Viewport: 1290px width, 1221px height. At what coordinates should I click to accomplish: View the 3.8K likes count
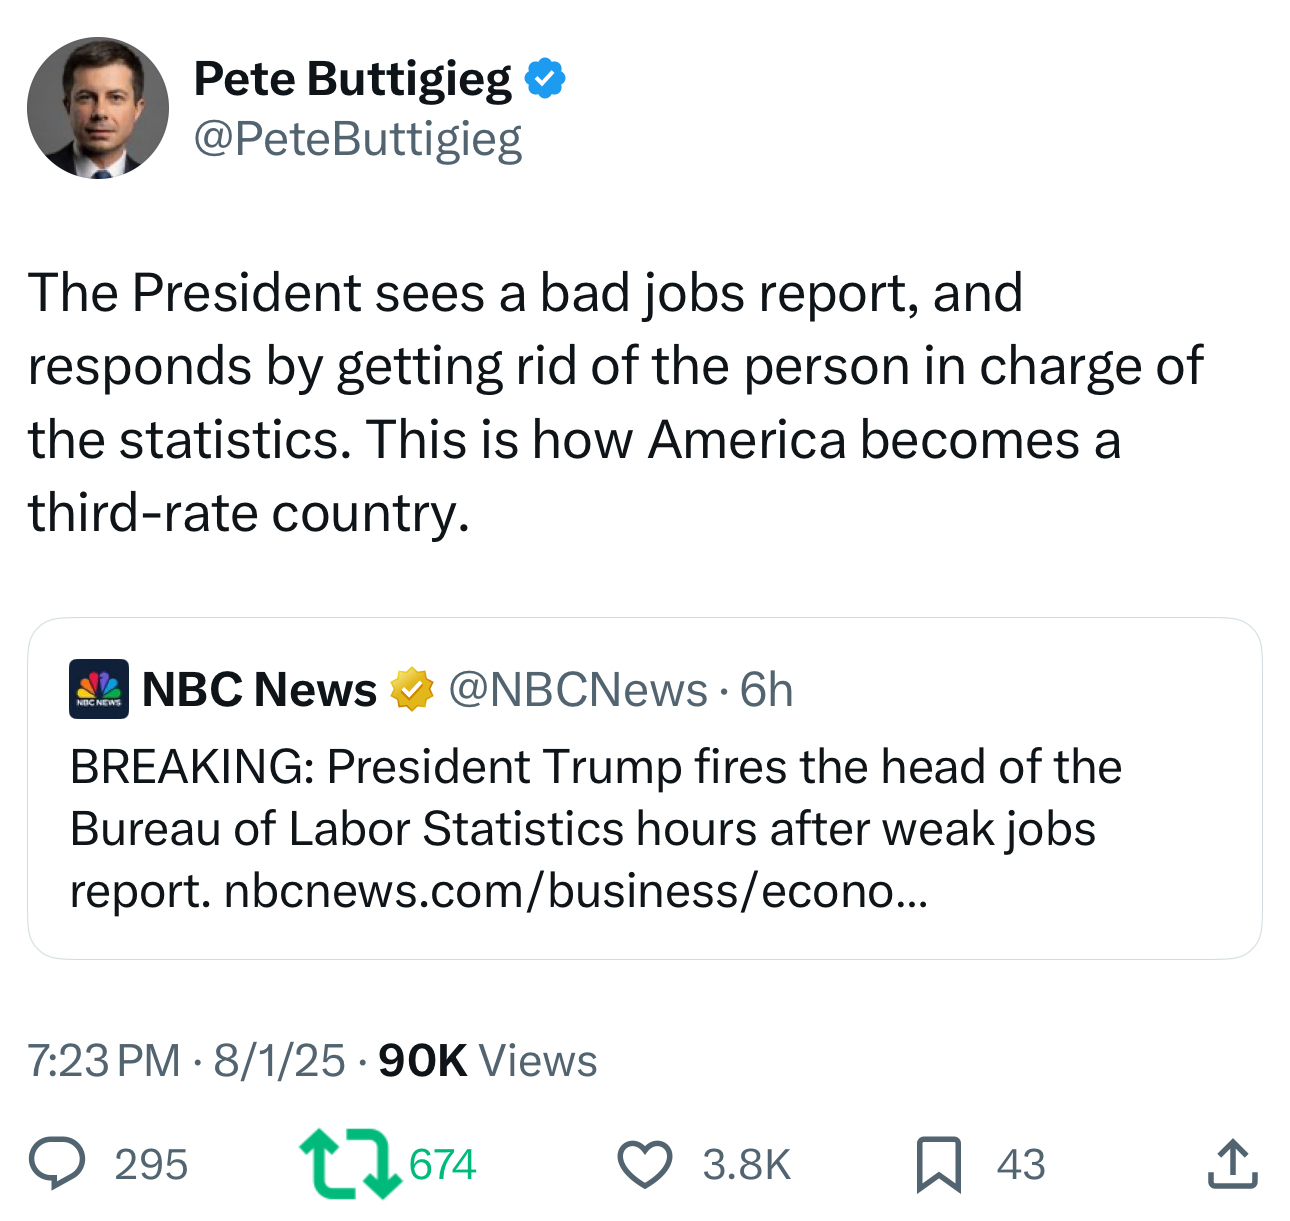(x=746, y=1165)
